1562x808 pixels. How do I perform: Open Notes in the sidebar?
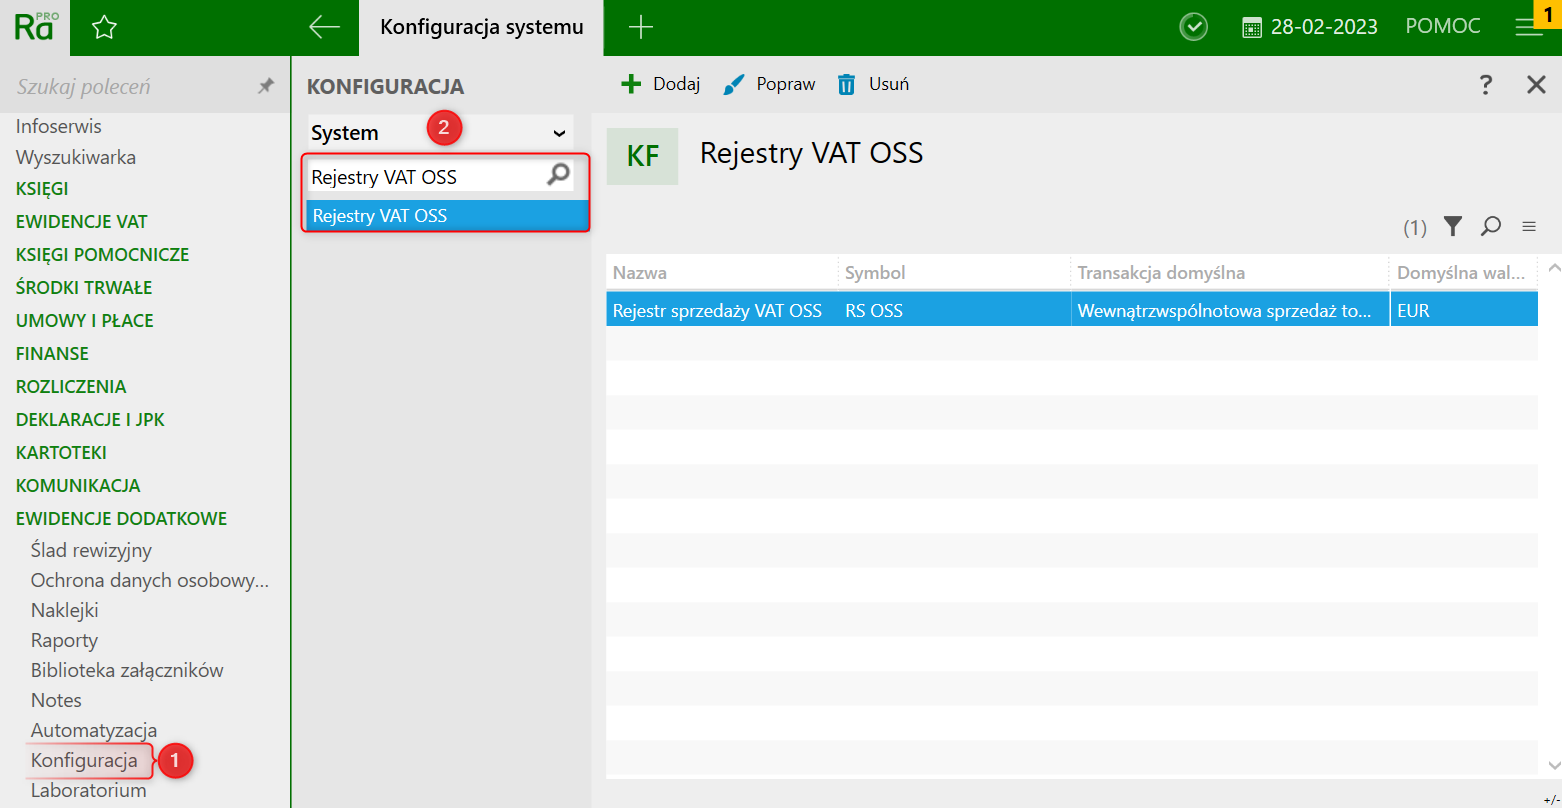pyautogui.click(x=56, y=700)
